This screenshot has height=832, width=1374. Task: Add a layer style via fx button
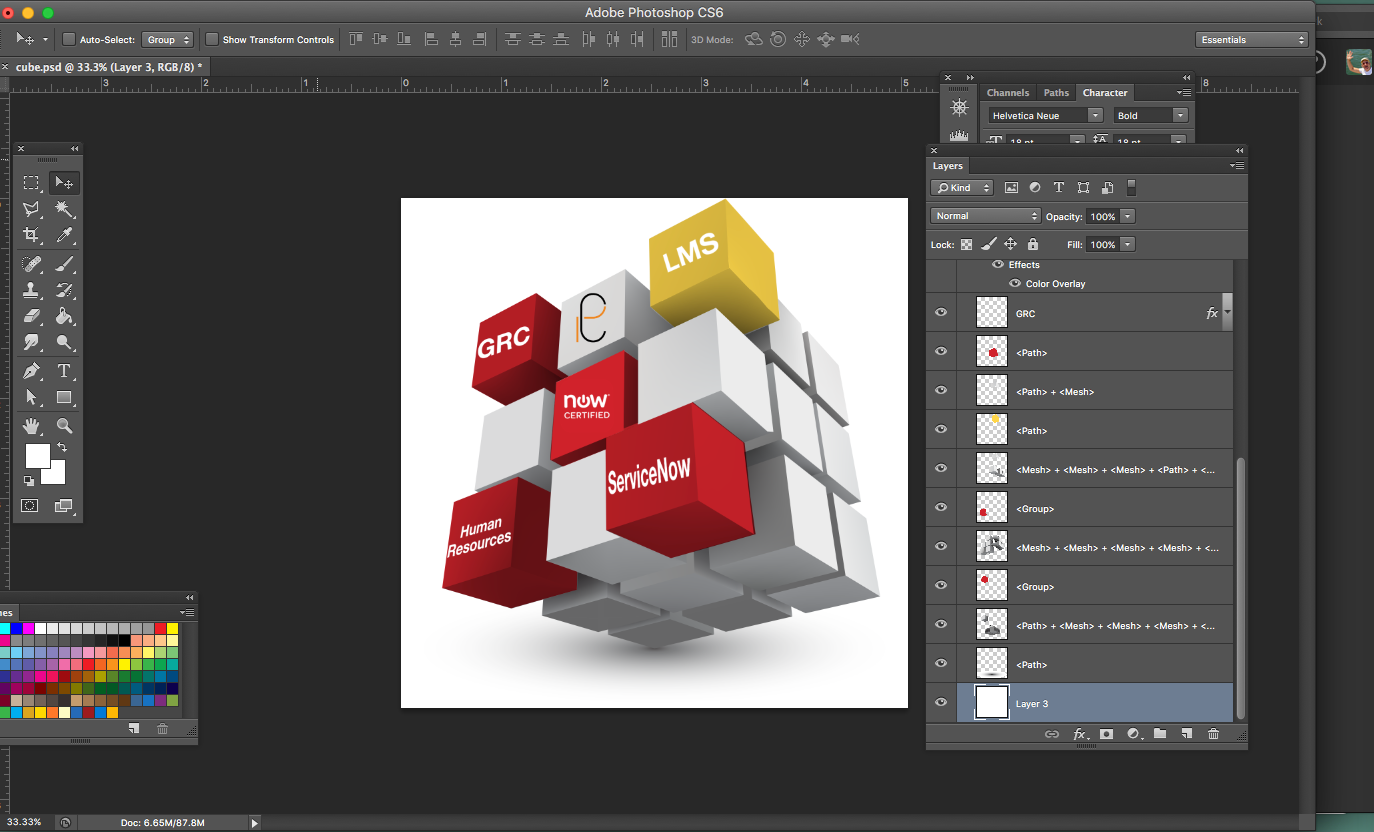(1081, 734)
